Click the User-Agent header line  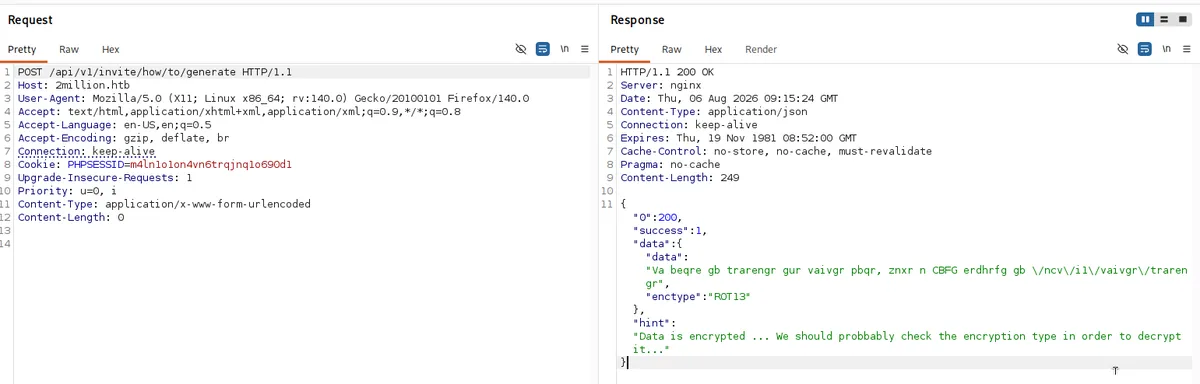[273, 98]
